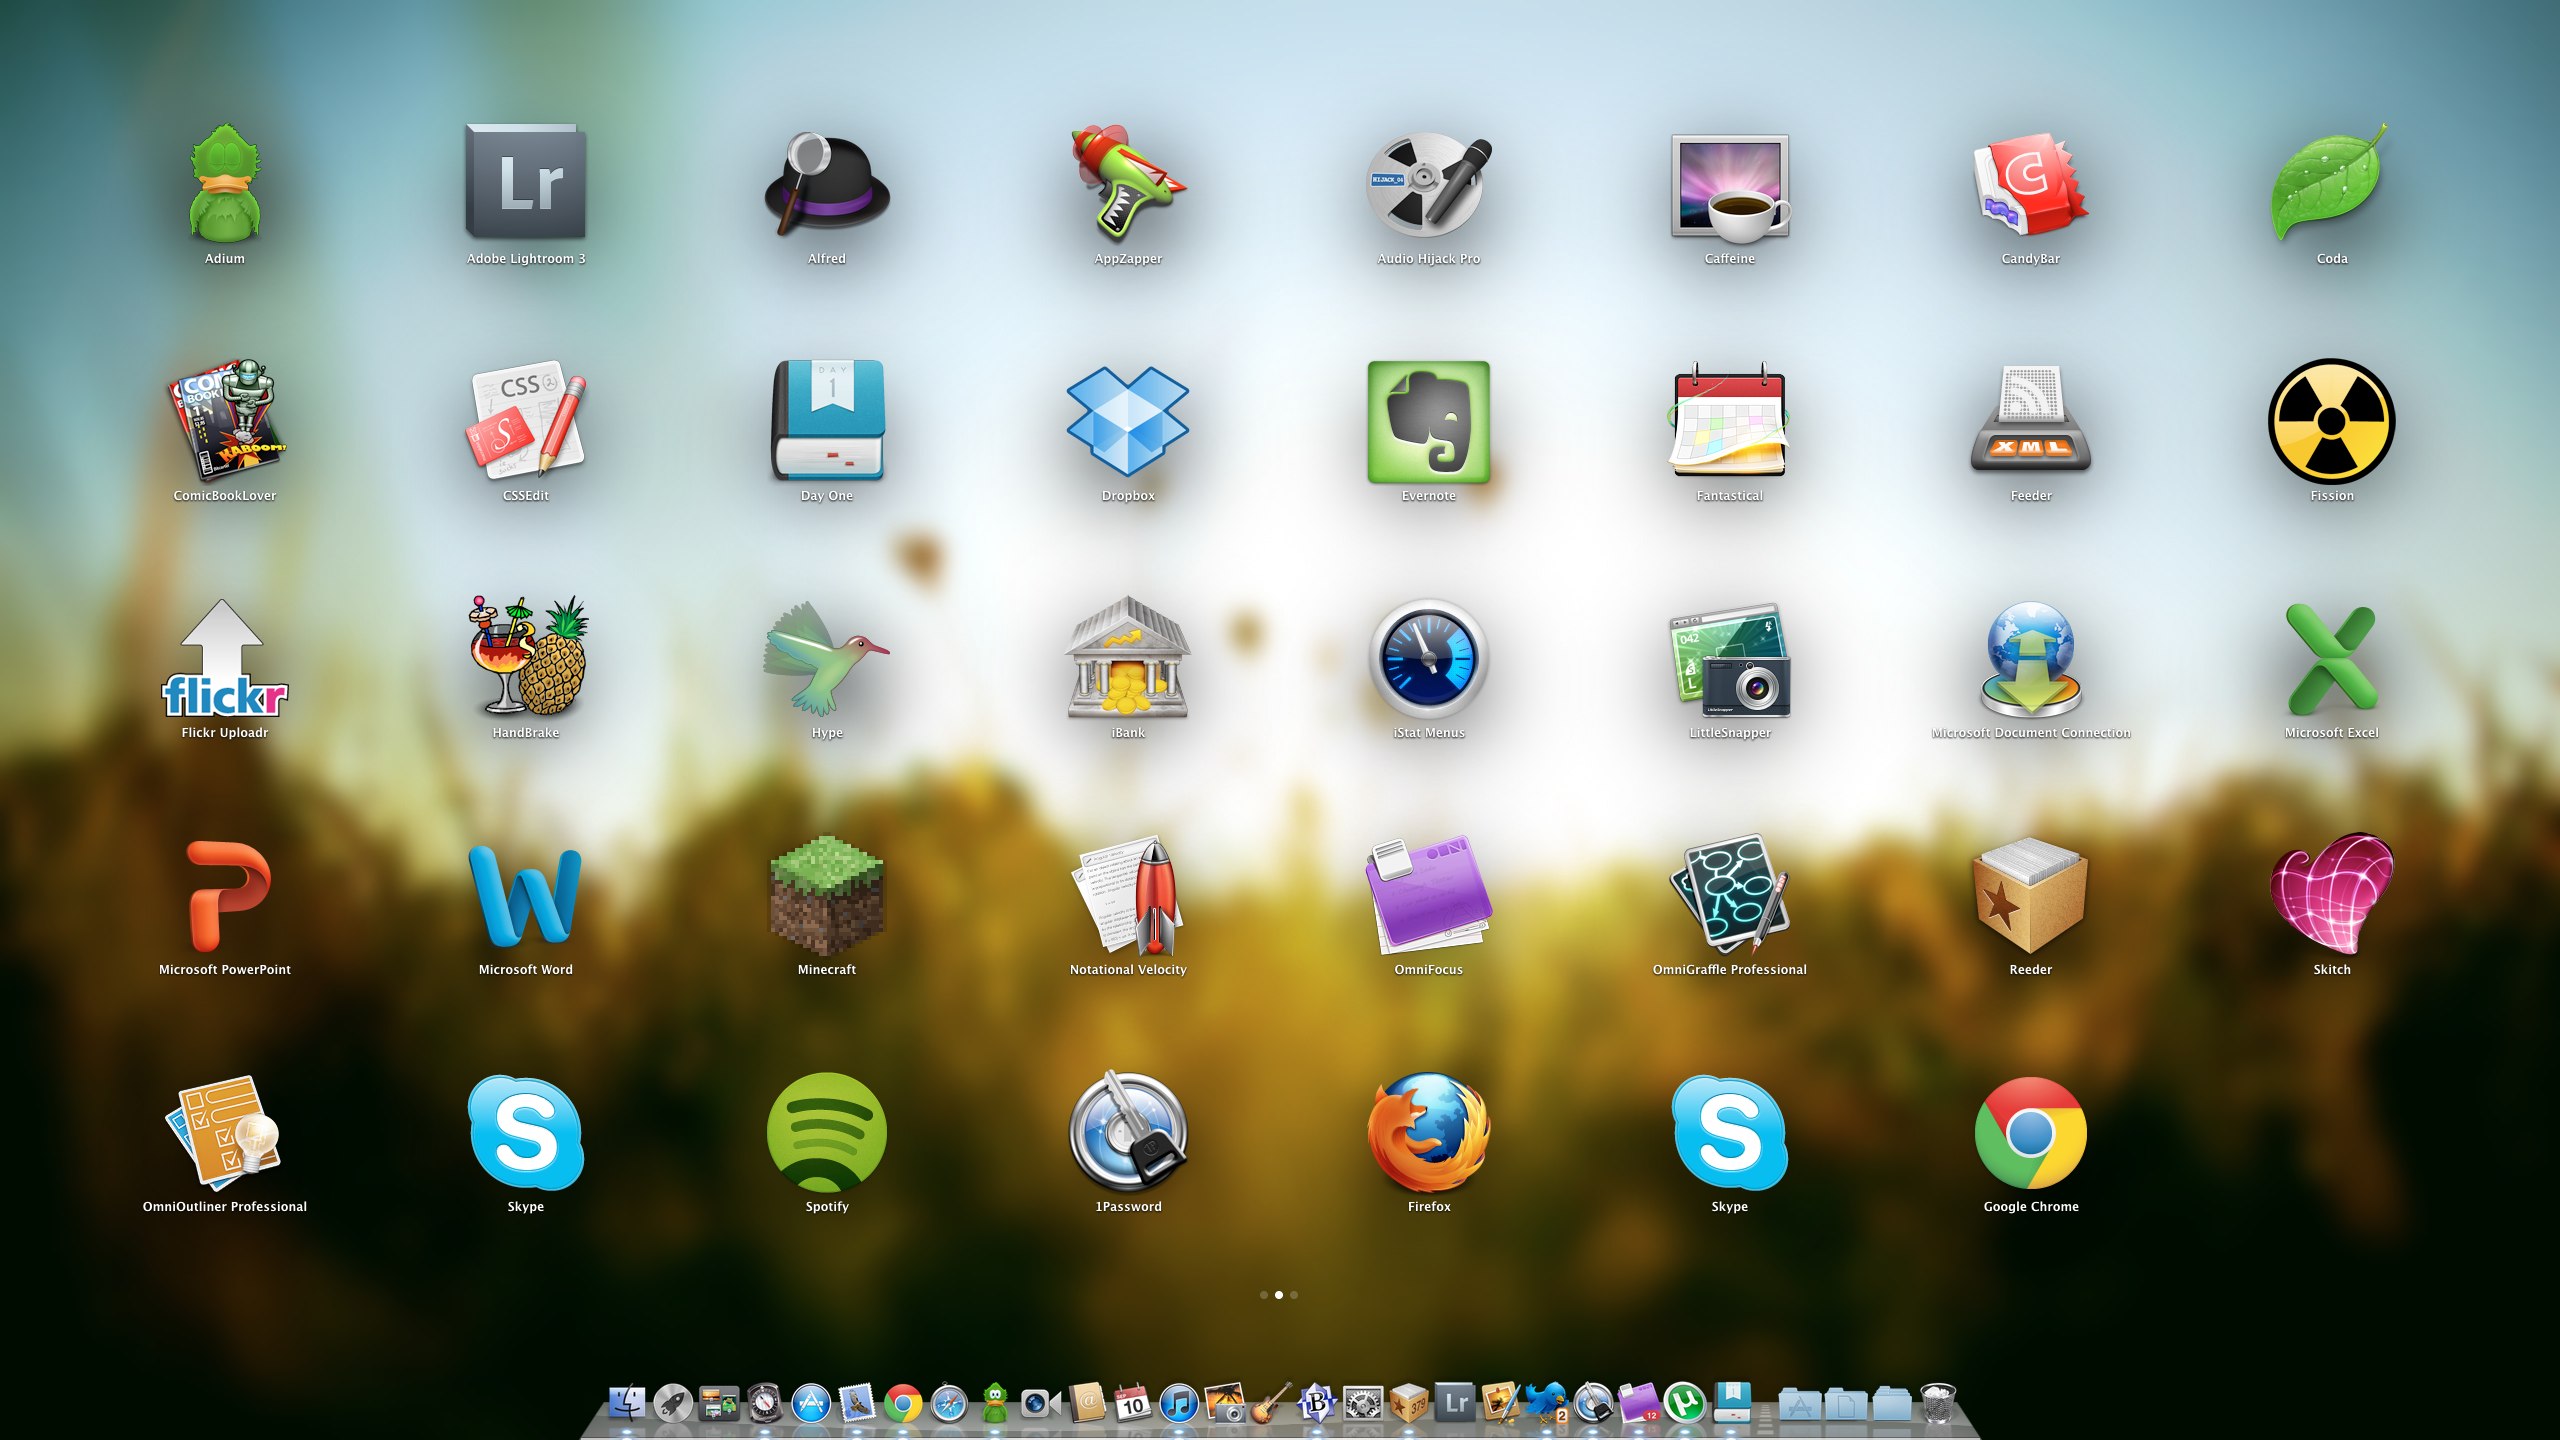Open Safari in the Dock
This screenshot has height=1440, width=2560.
(x=949, y=1403)
